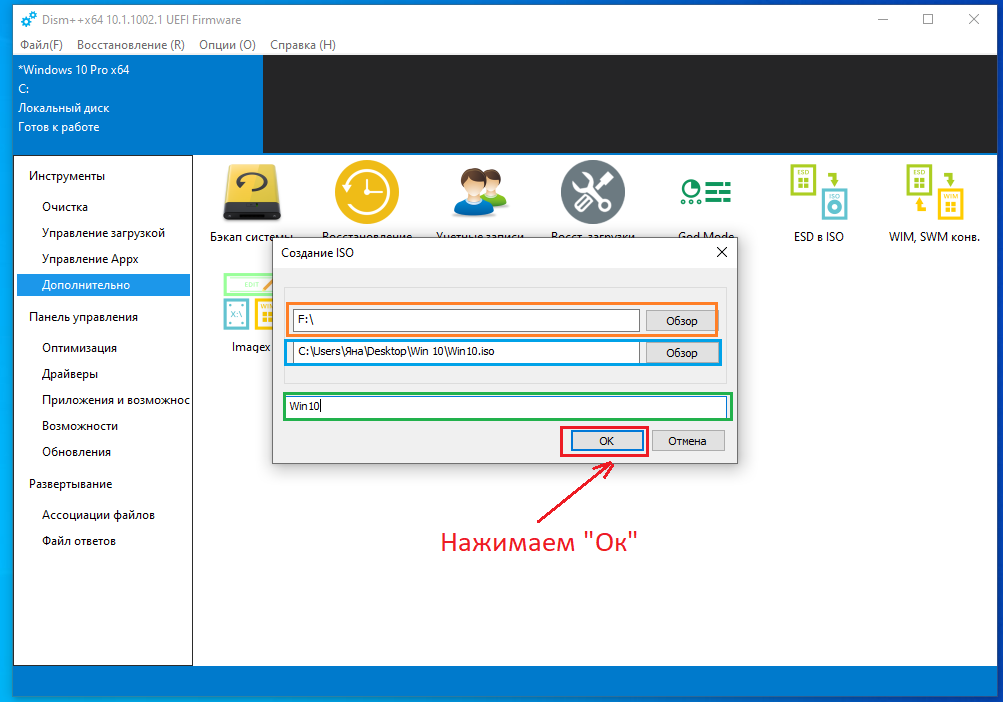Click the Win10.iso output path field
This screenshot has height=702, width=1003.
pyautogui.click(x=466, y=352)
